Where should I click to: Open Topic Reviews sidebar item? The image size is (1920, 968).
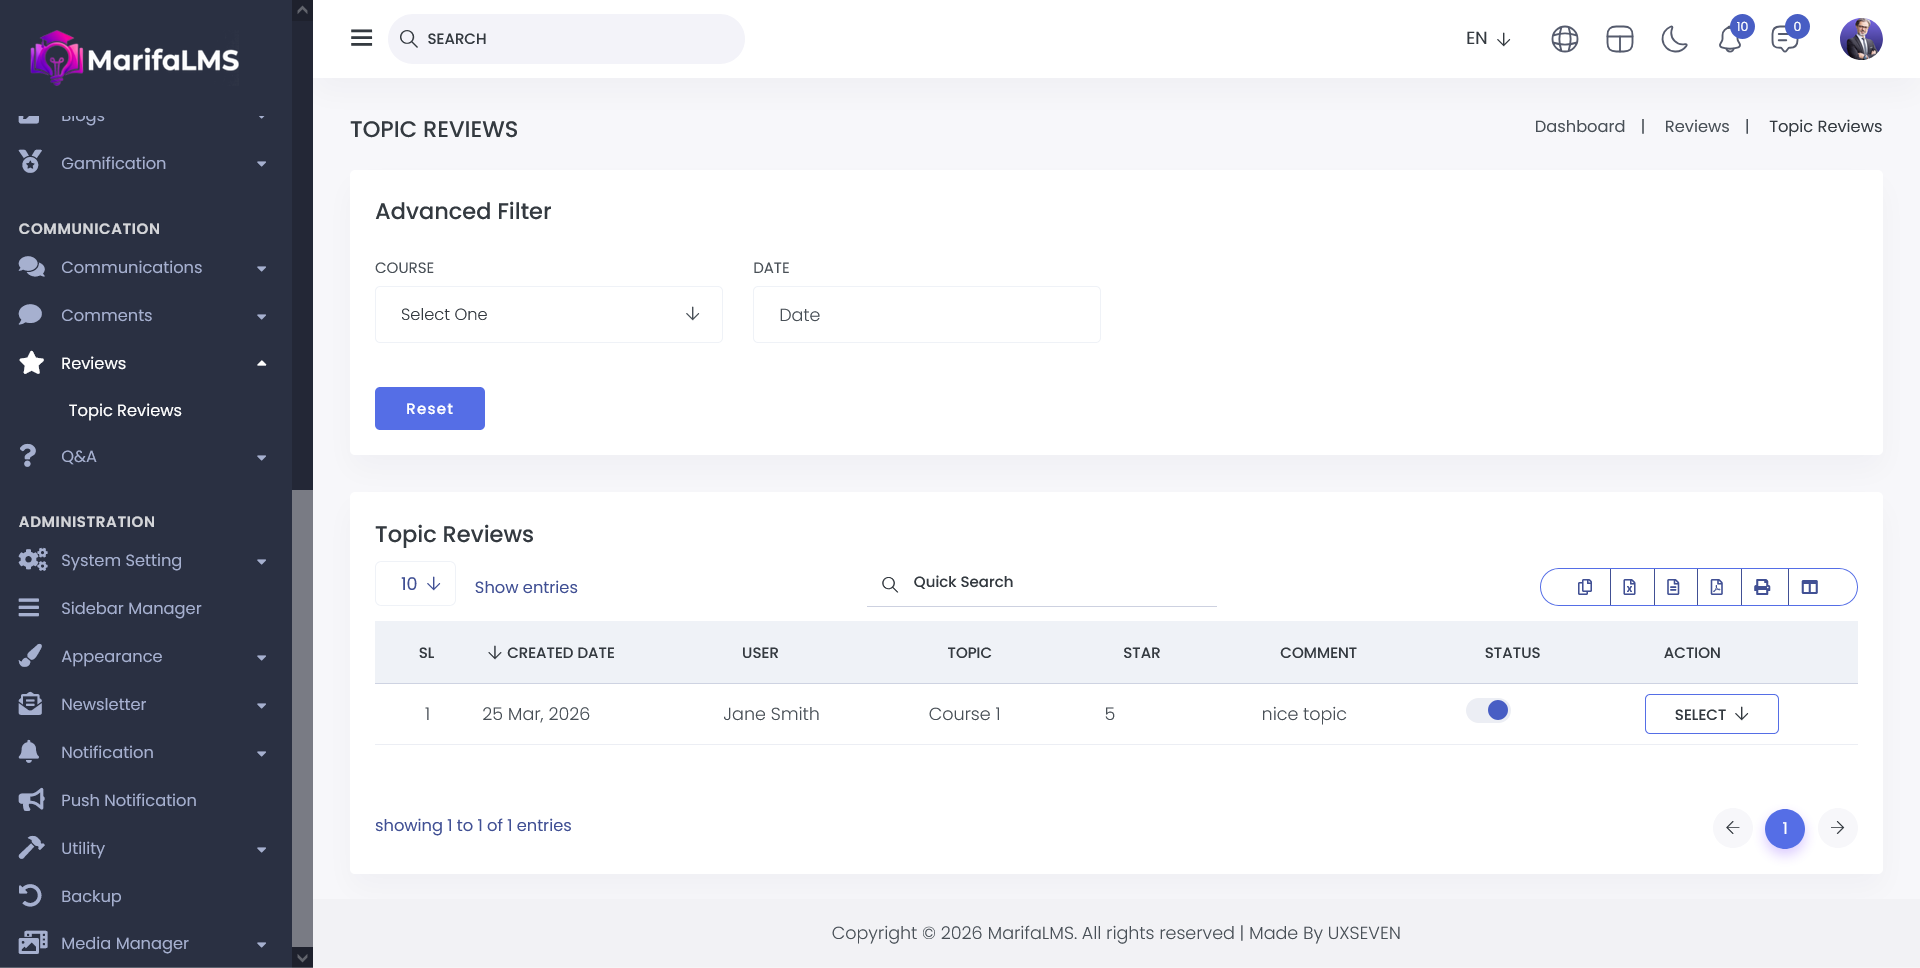[x=125, y=410]
